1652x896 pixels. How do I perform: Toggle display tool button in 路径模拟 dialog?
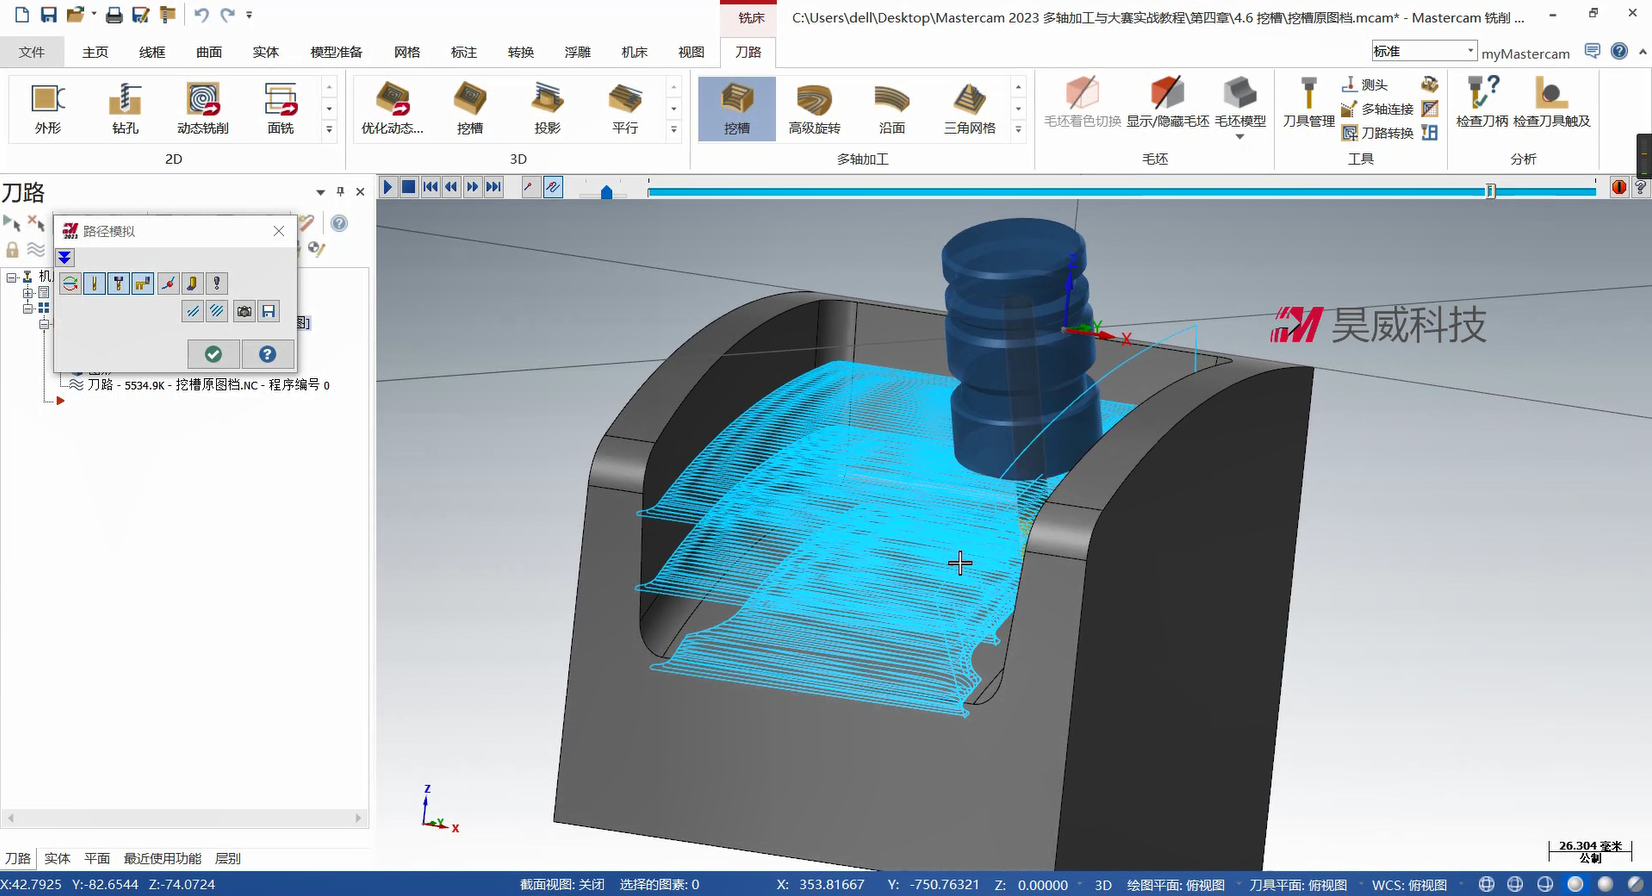(94, 284)
